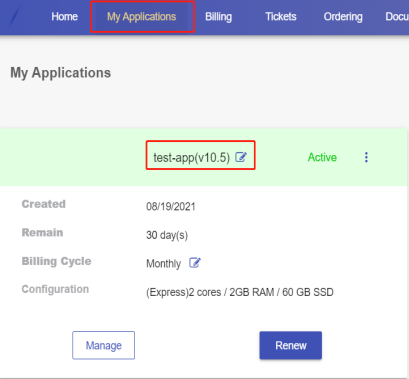The height and width of the screenshot is (379, 409).
Task: Open the three-dot options menu
Action: pyautogui.click(x=366, y=157)
